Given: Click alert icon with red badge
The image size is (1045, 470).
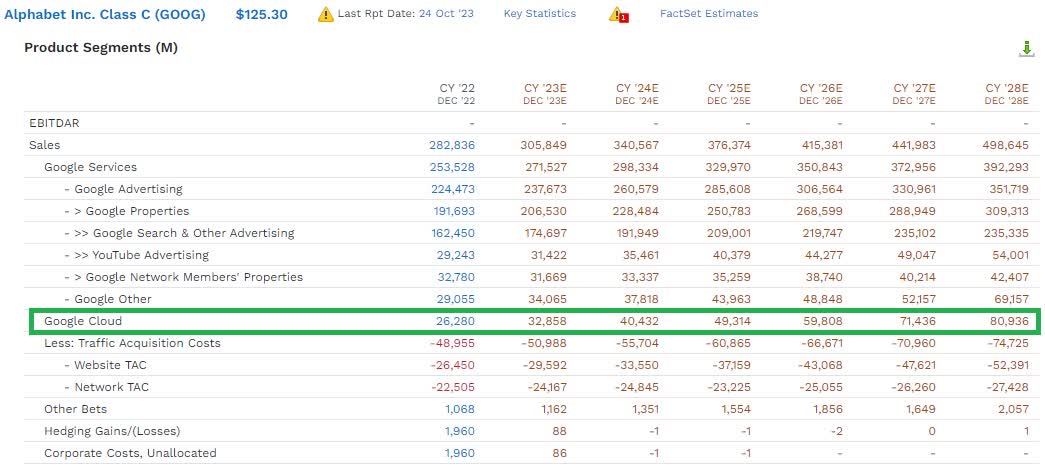Looking at the screenshot, I should coord(618,14).
